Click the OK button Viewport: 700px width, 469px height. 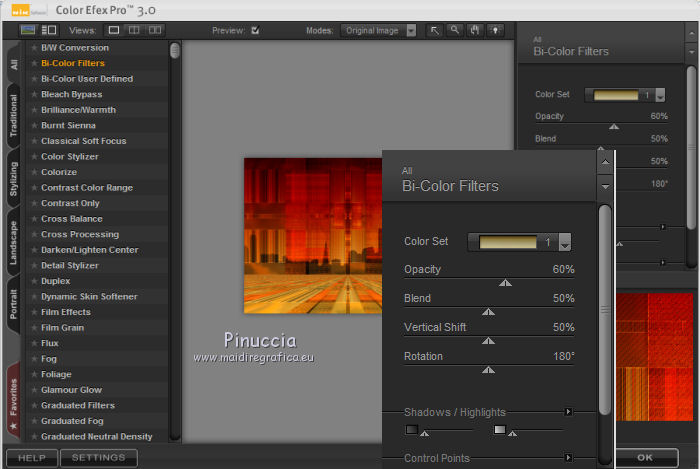tap(645, 458)
